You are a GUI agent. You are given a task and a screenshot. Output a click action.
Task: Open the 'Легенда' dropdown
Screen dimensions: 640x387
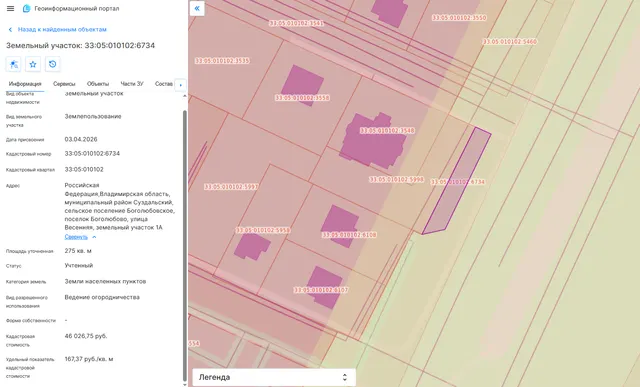click(x=274, y=377)
